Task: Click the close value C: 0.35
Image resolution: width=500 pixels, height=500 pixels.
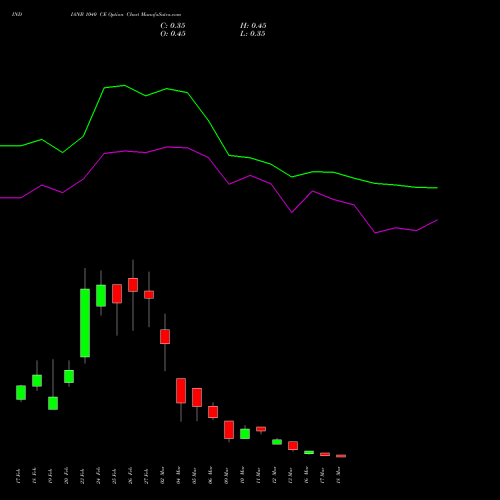Action: (173, 26)
